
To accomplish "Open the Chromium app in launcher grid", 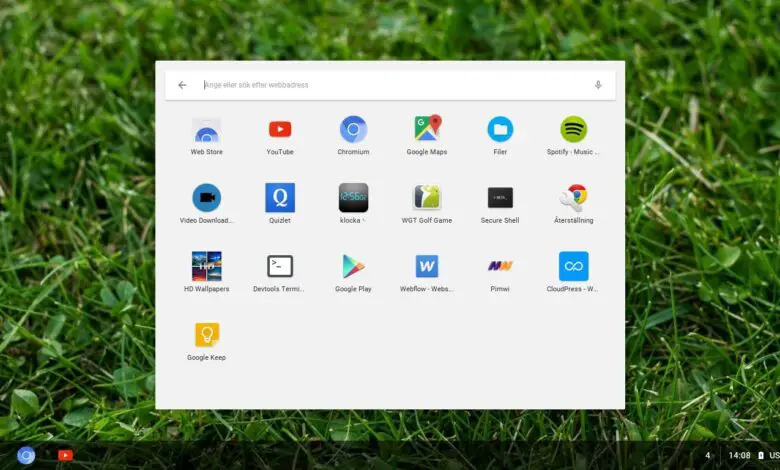I will click(353, 129).
